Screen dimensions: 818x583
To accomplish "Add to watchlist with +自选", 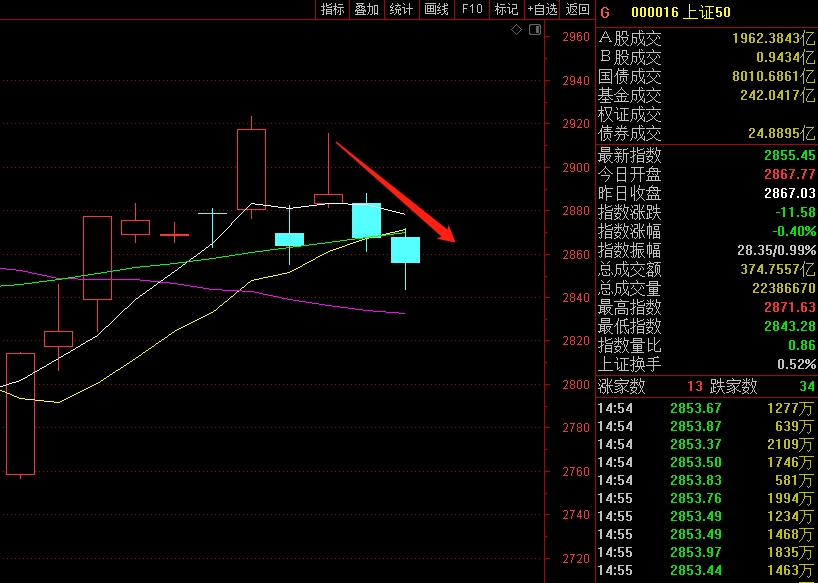I will pos(542,9).
